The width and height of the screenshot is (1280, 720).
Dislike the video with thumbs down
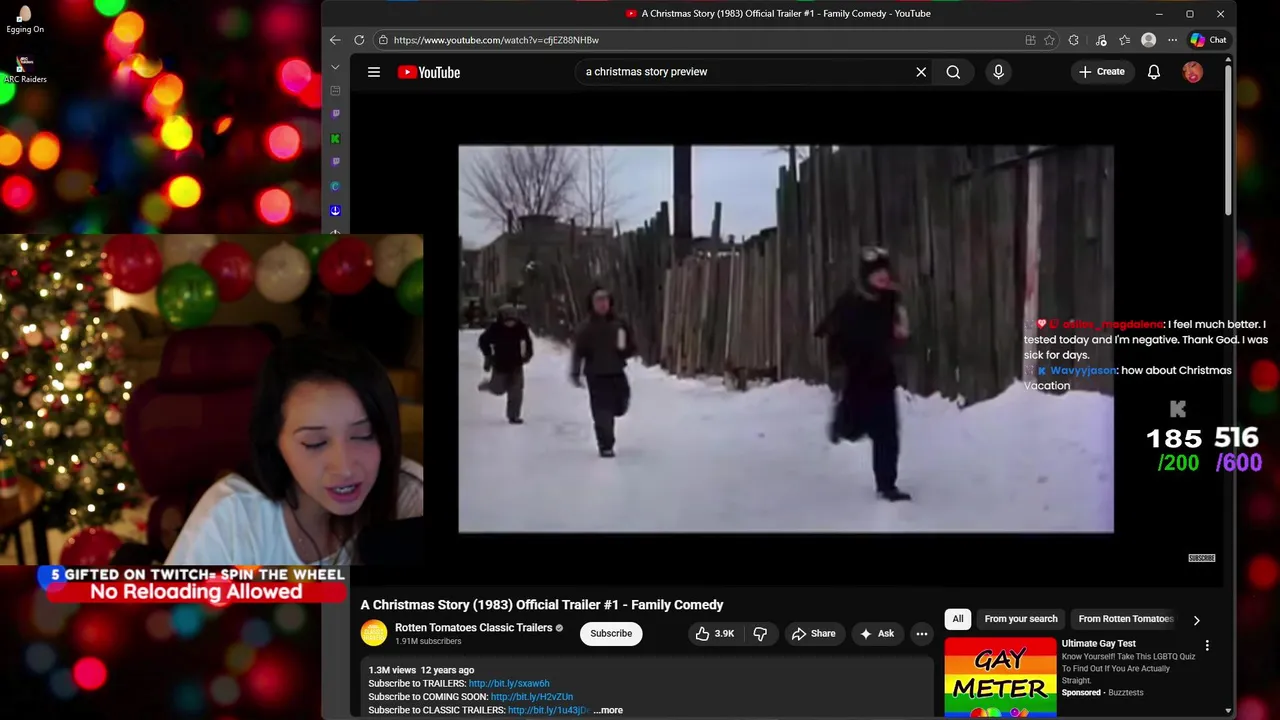pos(760,633)
